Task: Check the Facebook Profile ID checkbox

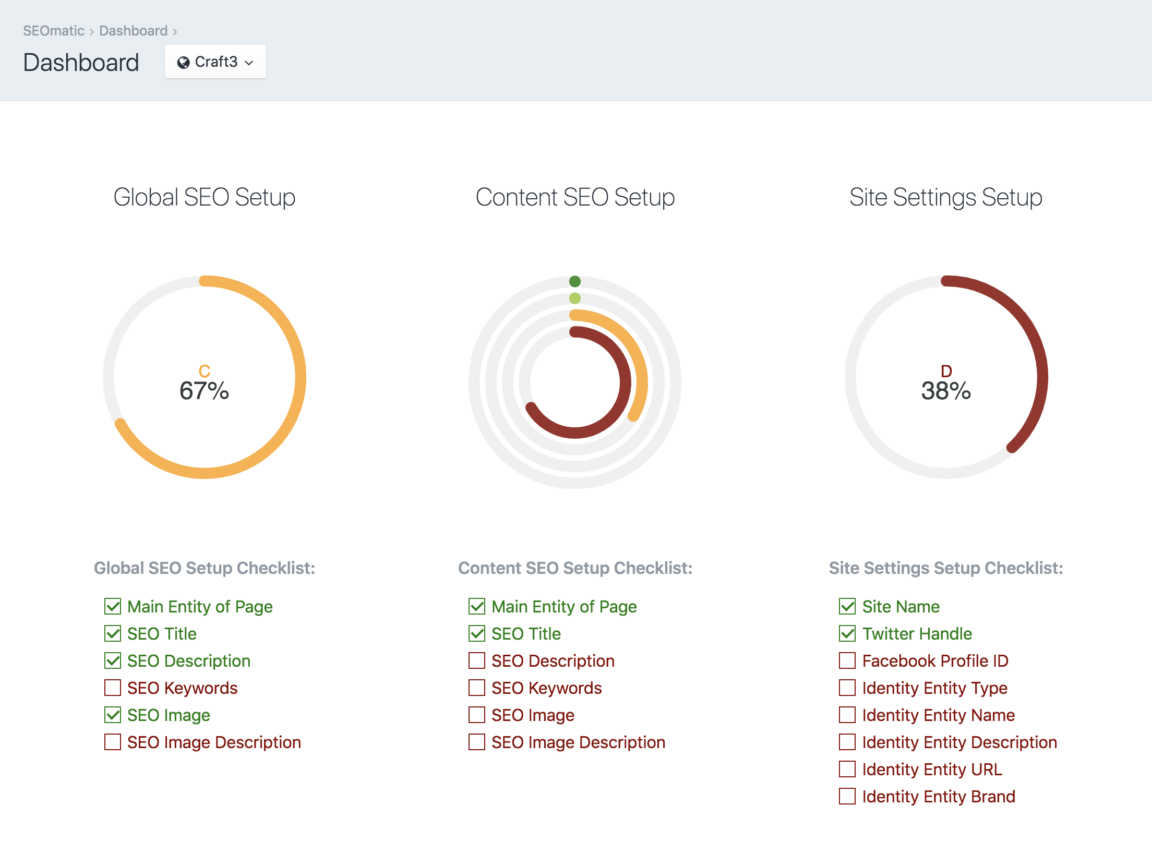Action: pyautogui.click(x=847, y=661)
